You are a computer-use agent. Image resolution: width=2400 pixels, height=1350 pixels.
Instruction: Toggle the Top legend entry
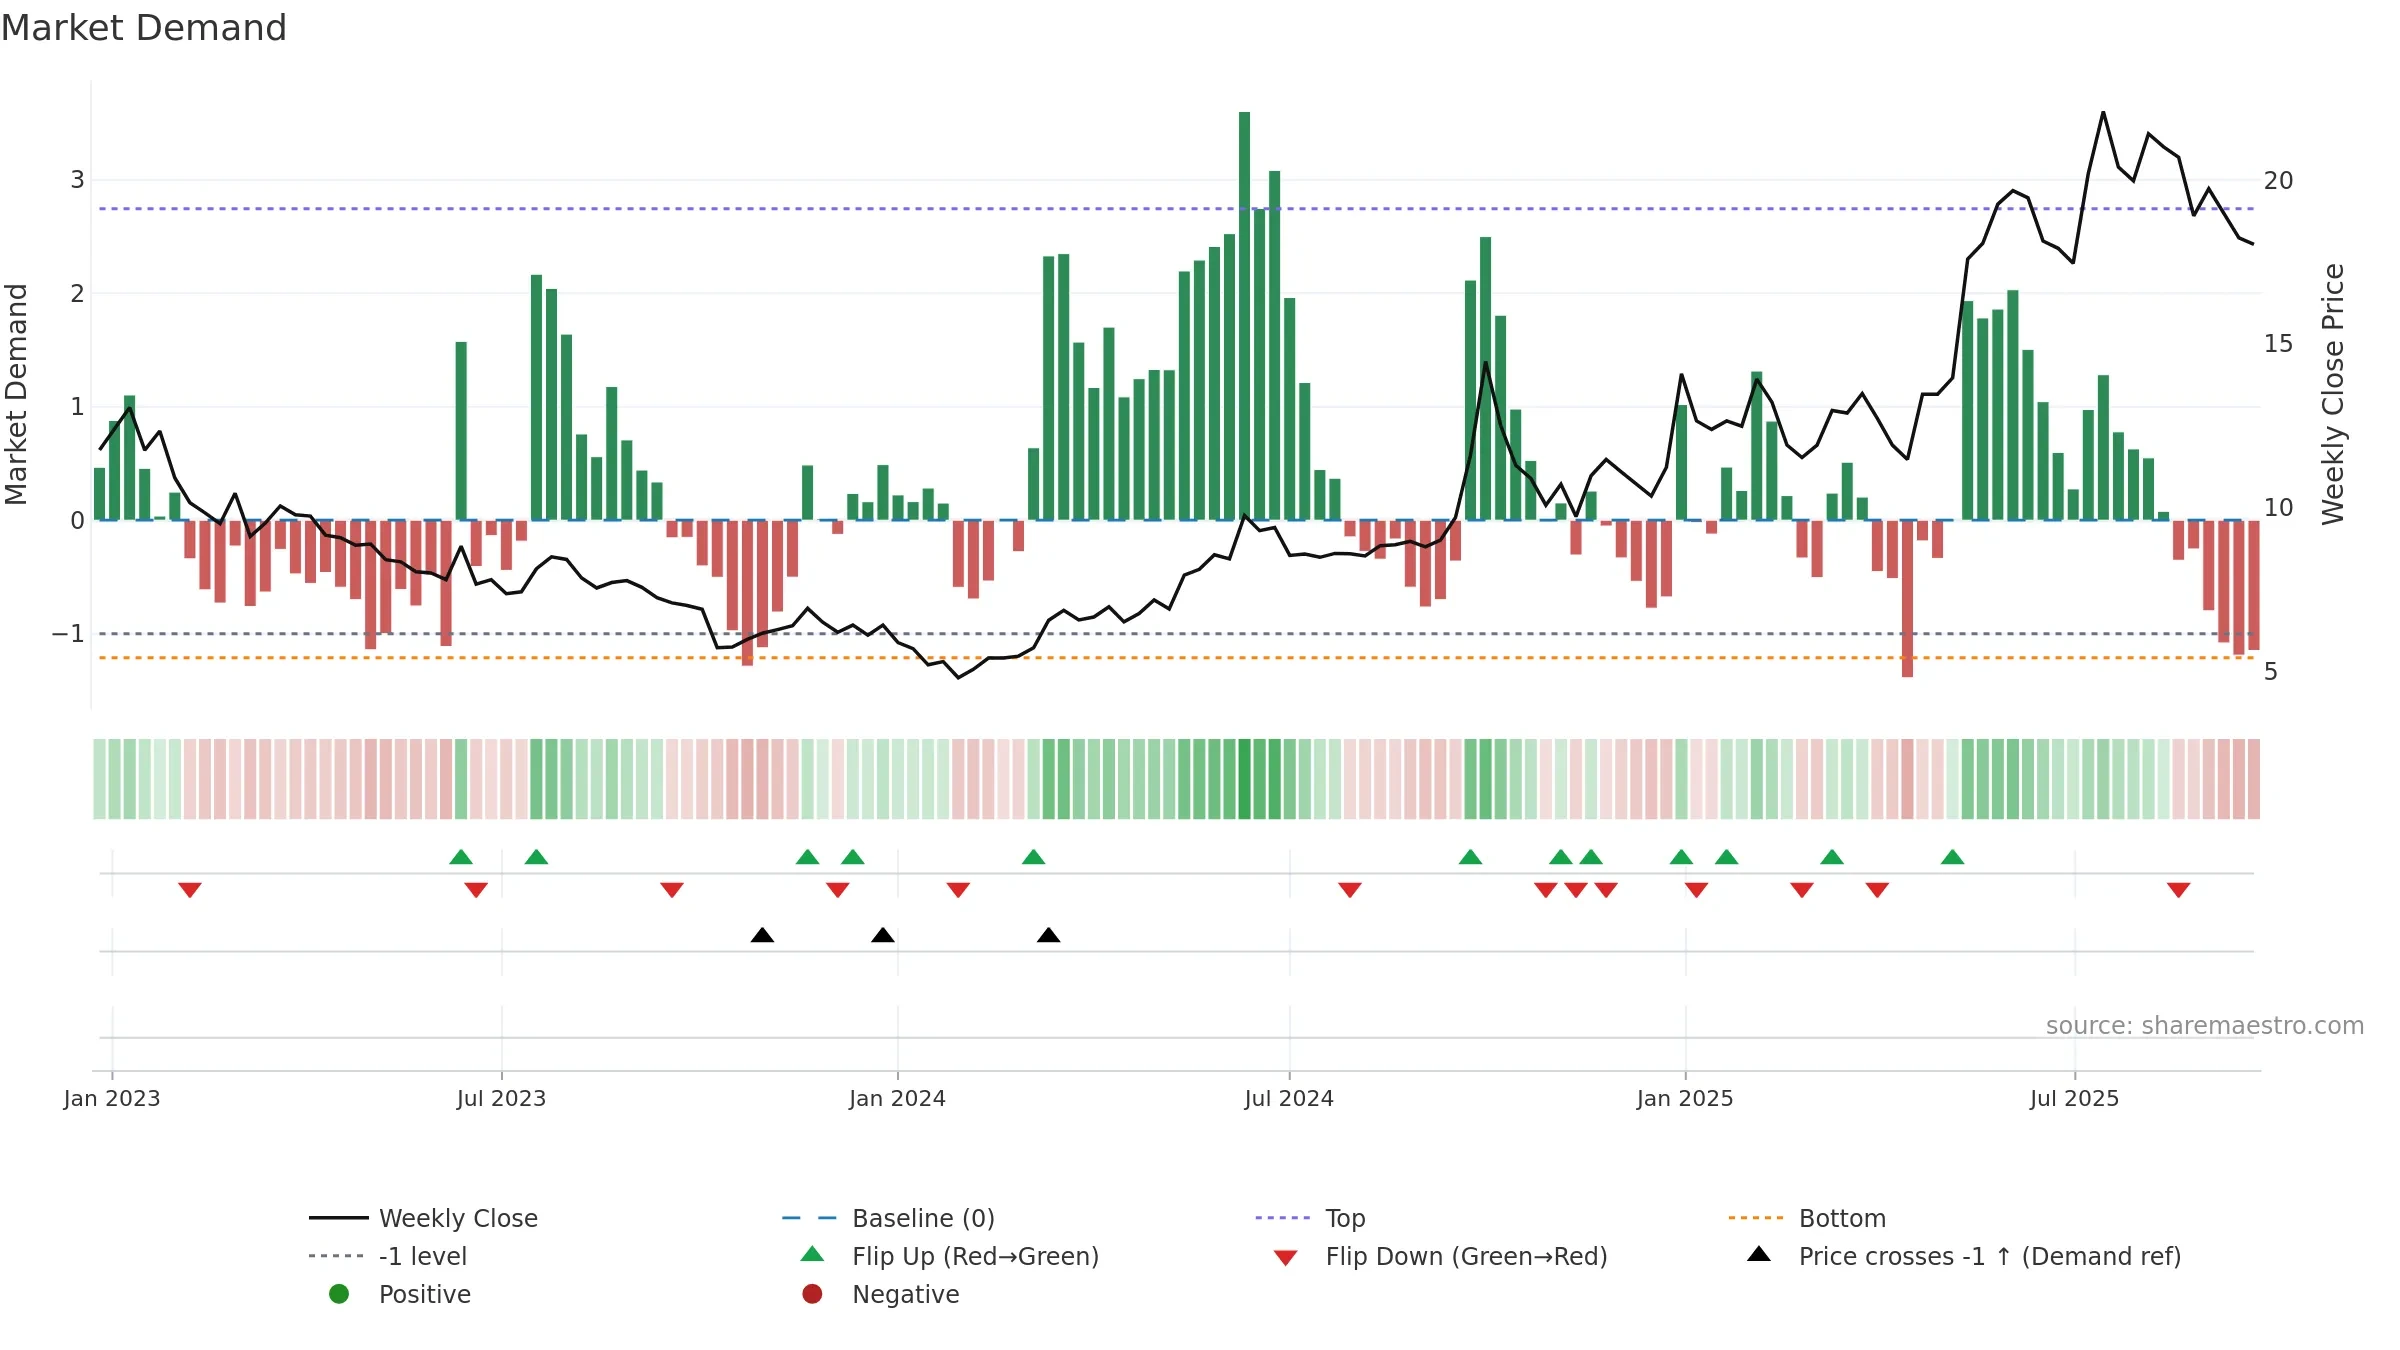1310,1218
